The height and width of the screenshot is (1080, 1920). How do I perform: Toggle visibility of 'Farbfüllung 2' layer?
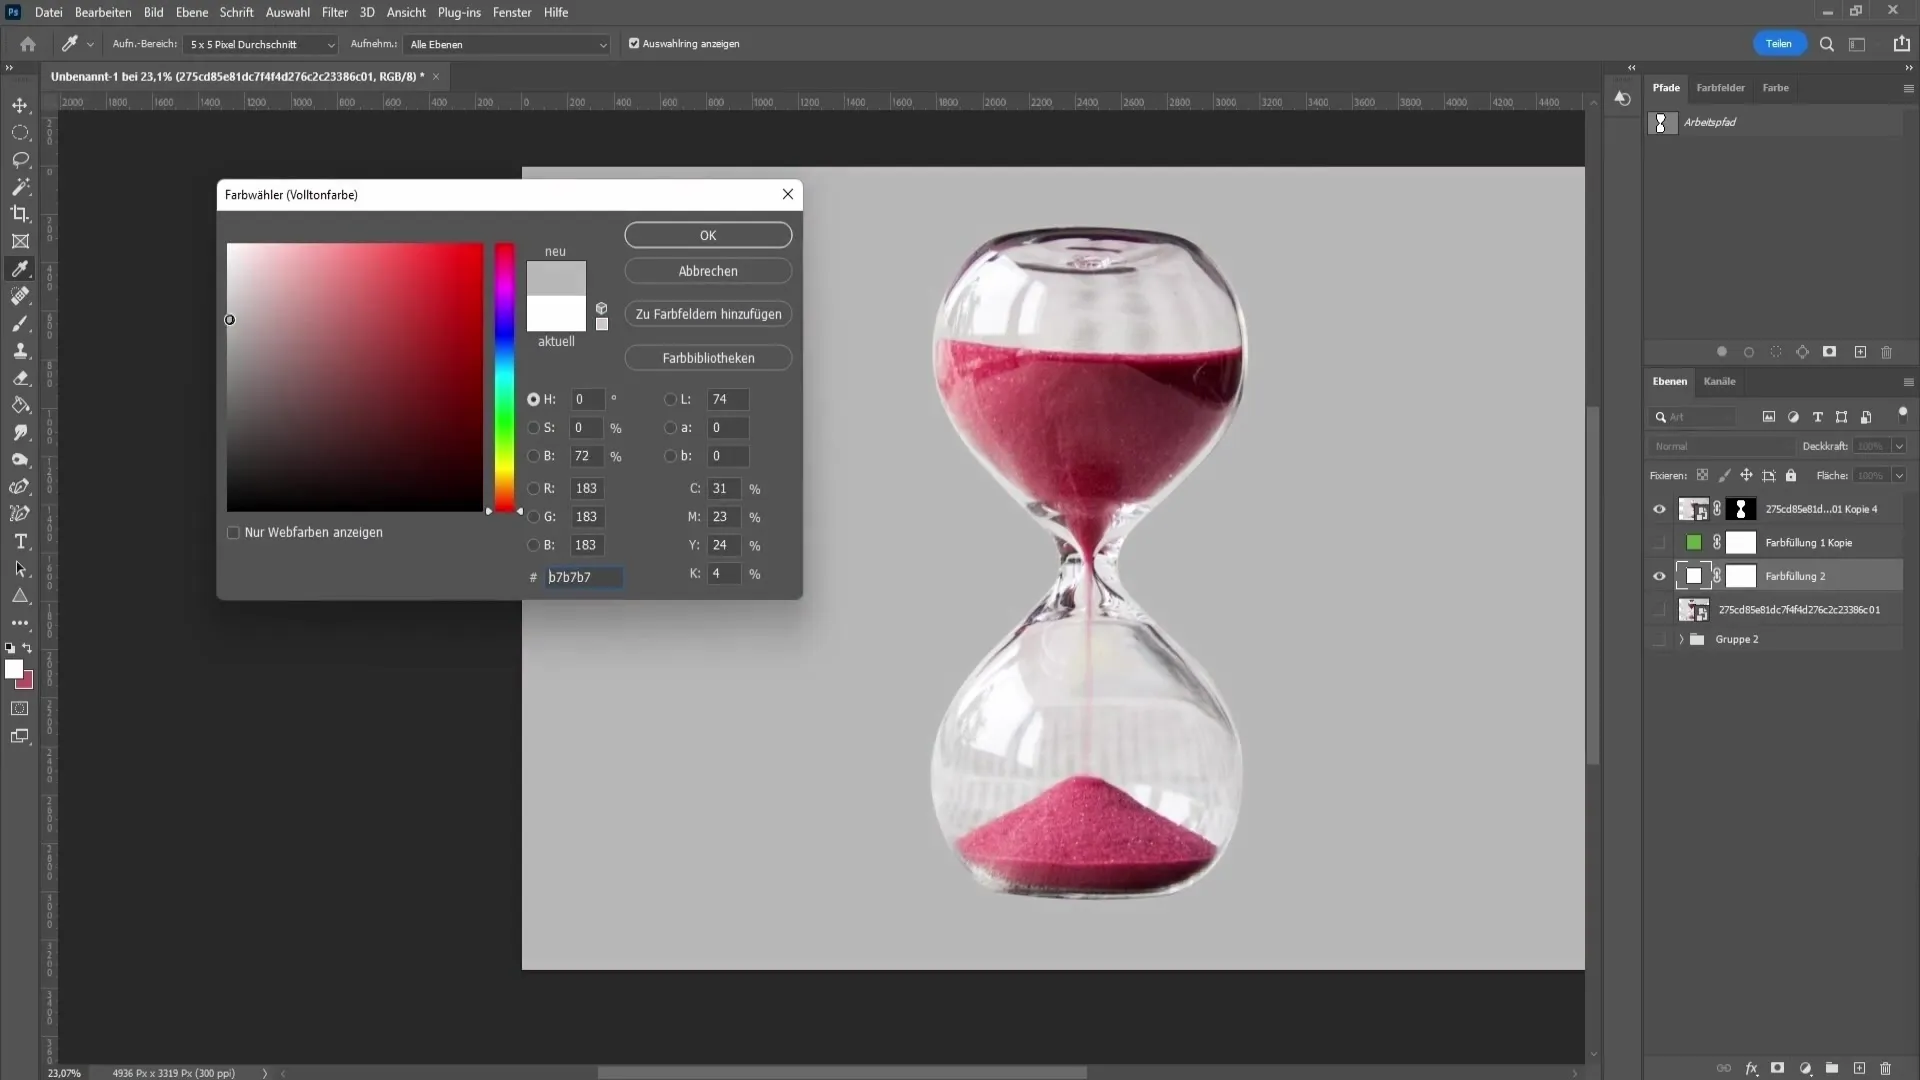(1659, 576)
